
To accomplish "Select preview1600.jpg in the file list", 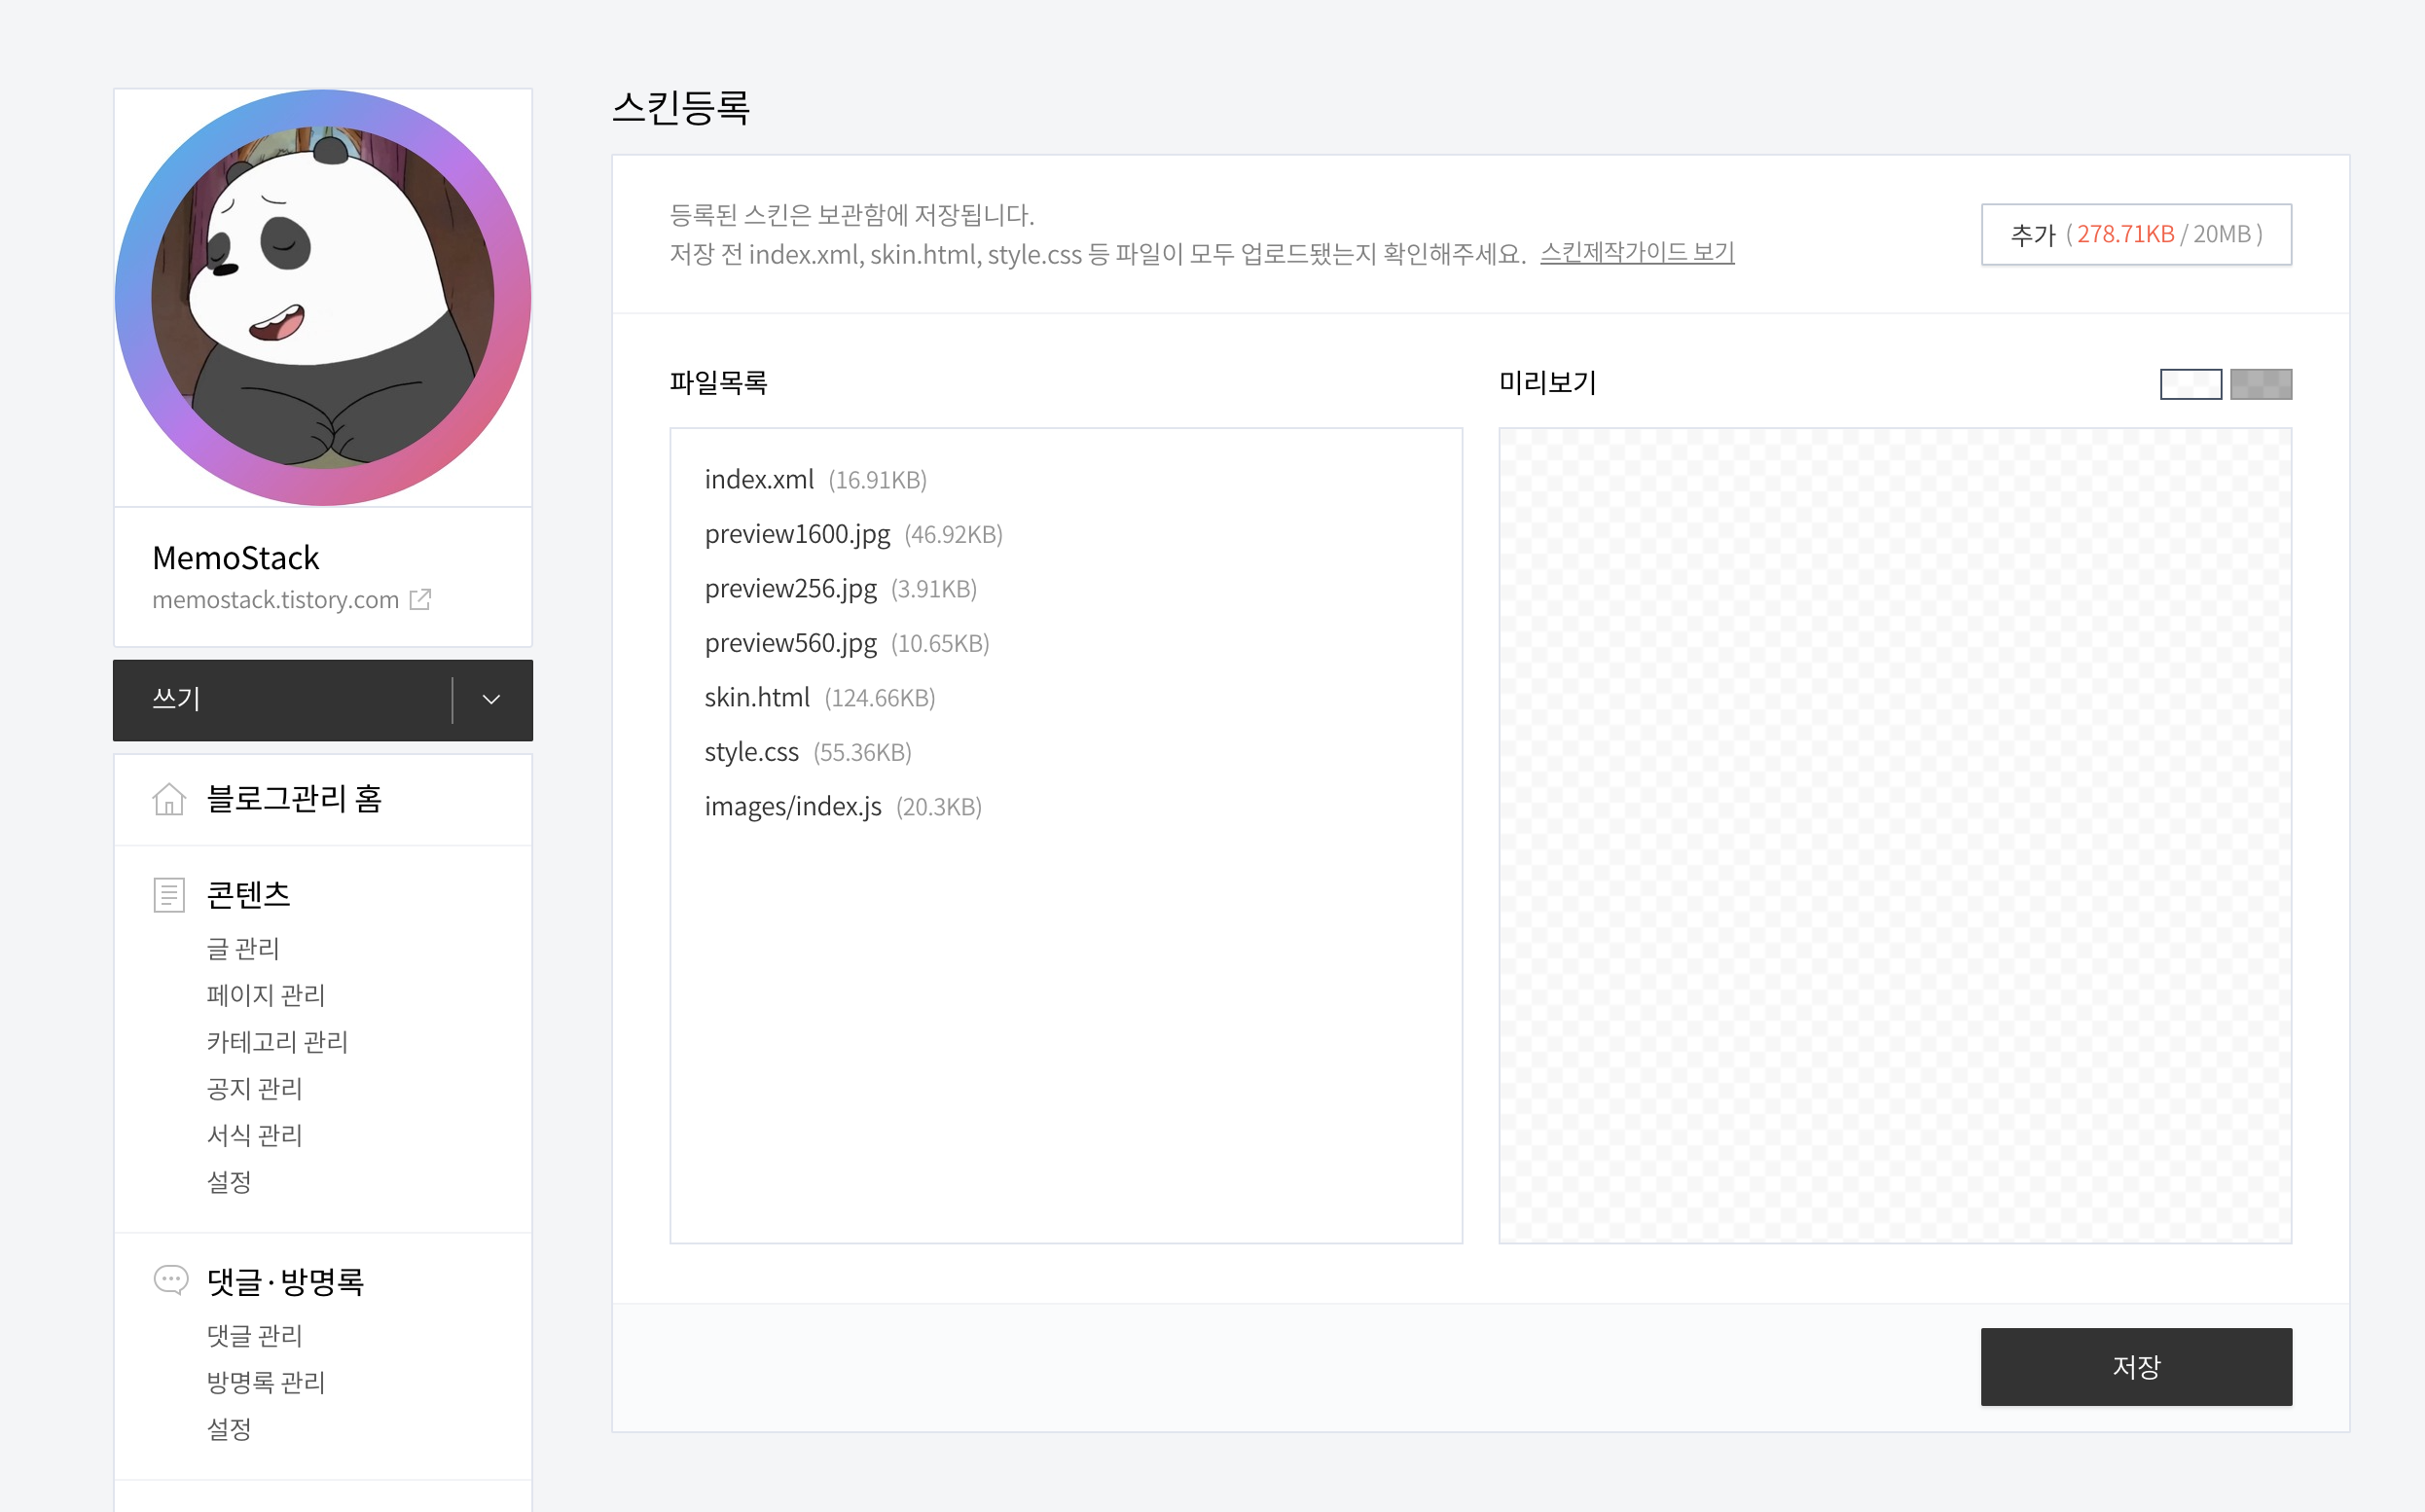I will 797,535.
